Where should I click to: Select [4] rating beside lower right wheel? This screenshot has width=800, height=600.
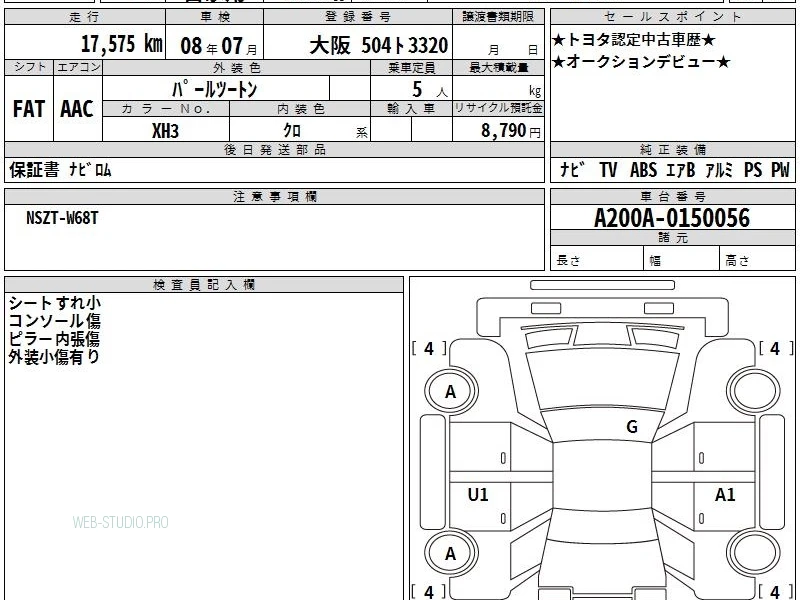[x=776, y=592]
